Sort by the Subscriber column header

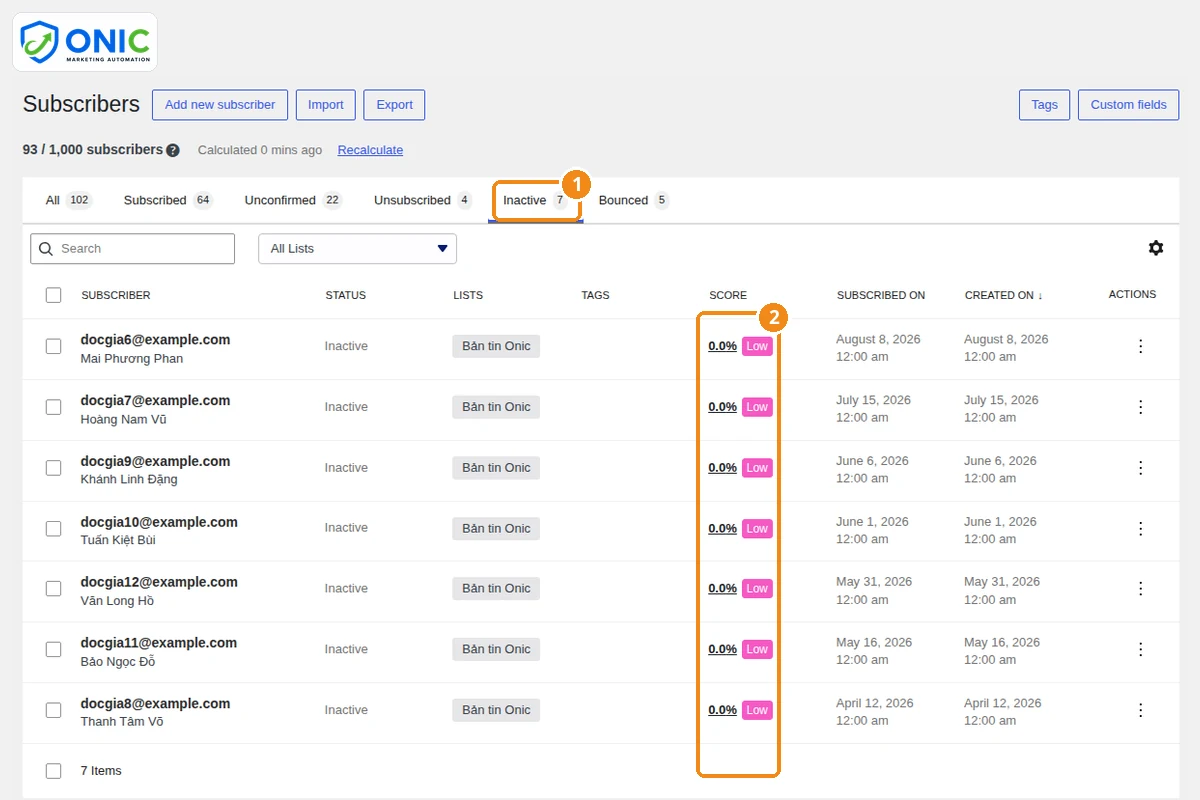[x=116, y=295]
